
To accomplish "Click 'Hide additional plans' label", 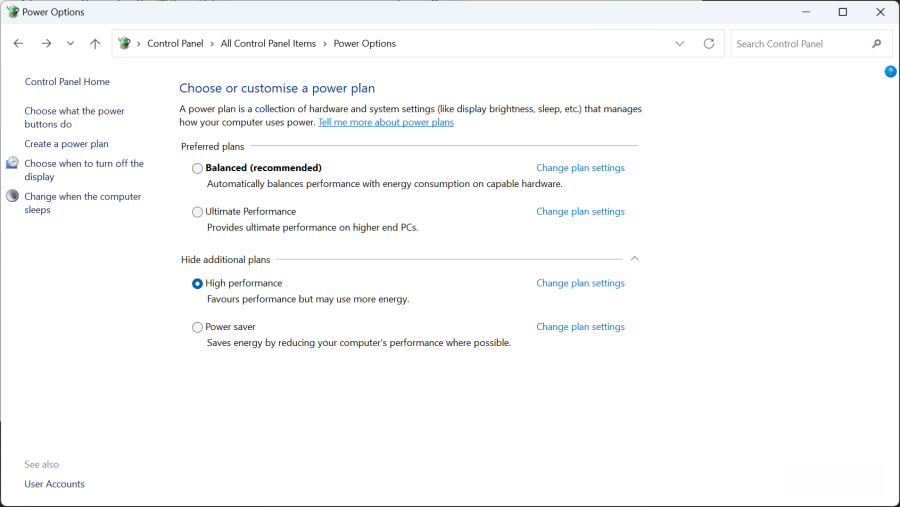I will (x=226, y=260).
